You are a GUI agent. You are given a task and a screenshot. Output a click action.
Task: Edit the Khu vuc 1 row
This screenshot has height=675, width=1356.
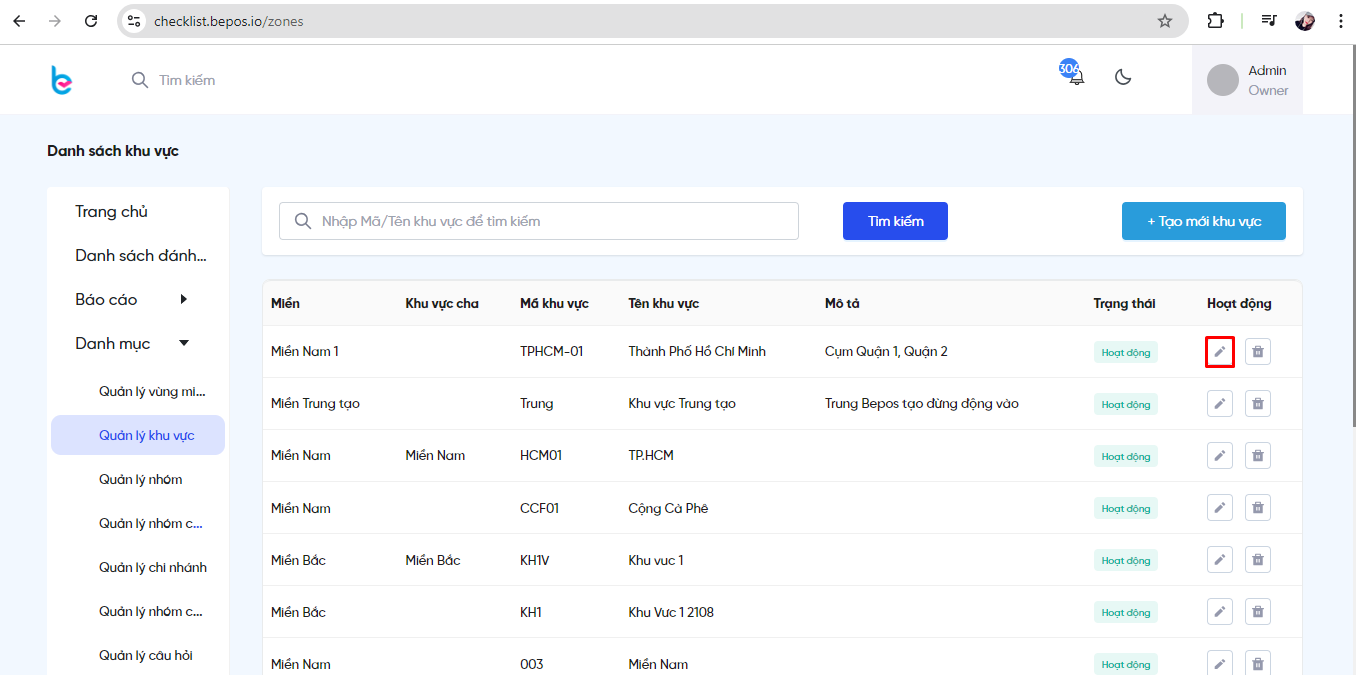1220,560
